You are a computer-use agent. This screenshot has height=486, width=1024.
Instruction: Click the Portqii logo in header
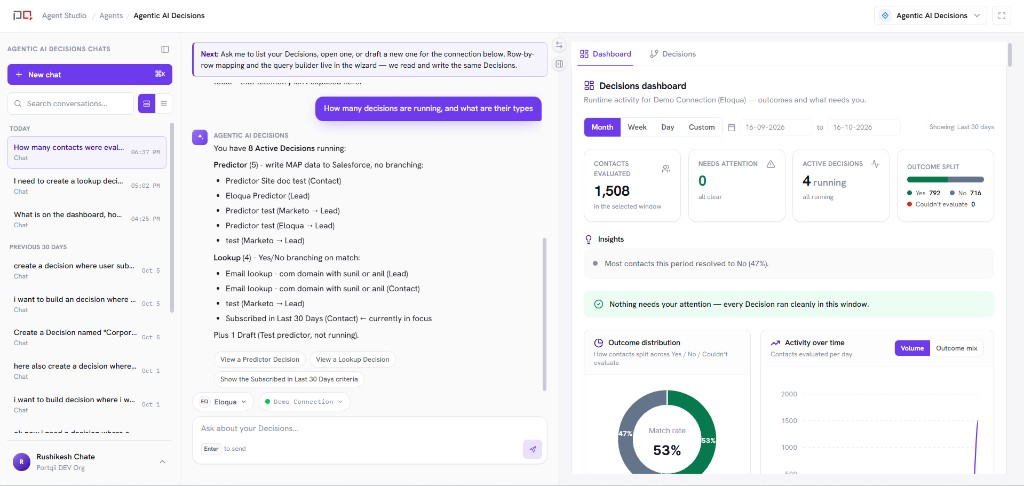coord(22,15)
